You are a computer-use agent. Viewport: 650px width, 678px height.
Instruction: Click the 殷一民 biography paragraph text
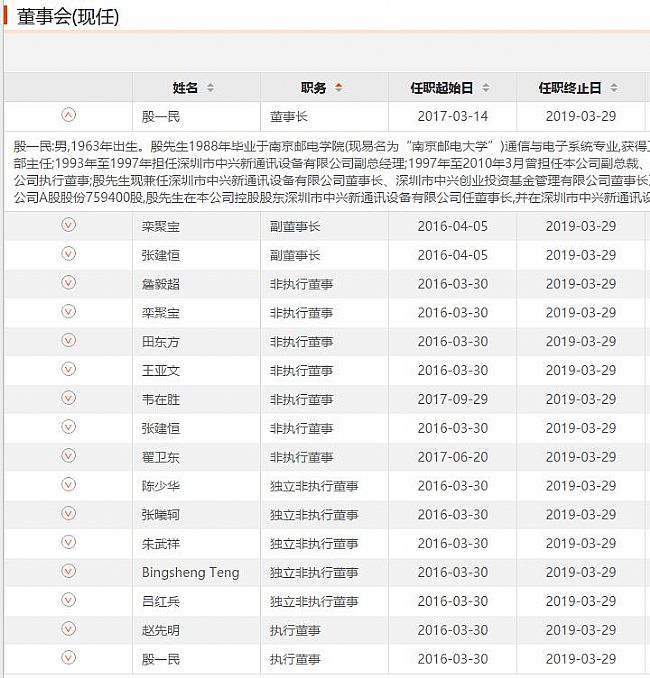[331, 172]
